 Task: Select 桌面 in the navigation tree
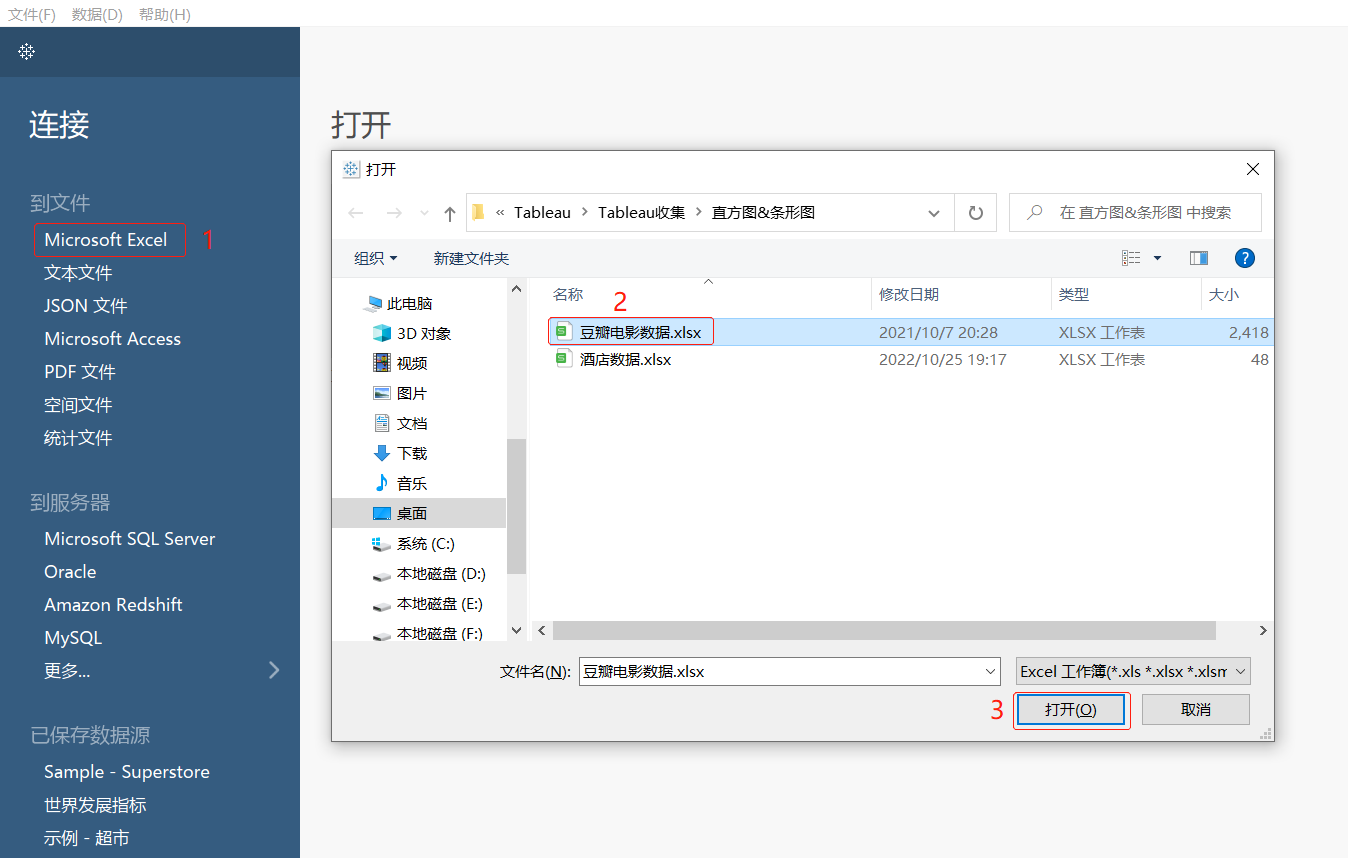[419, 513]
